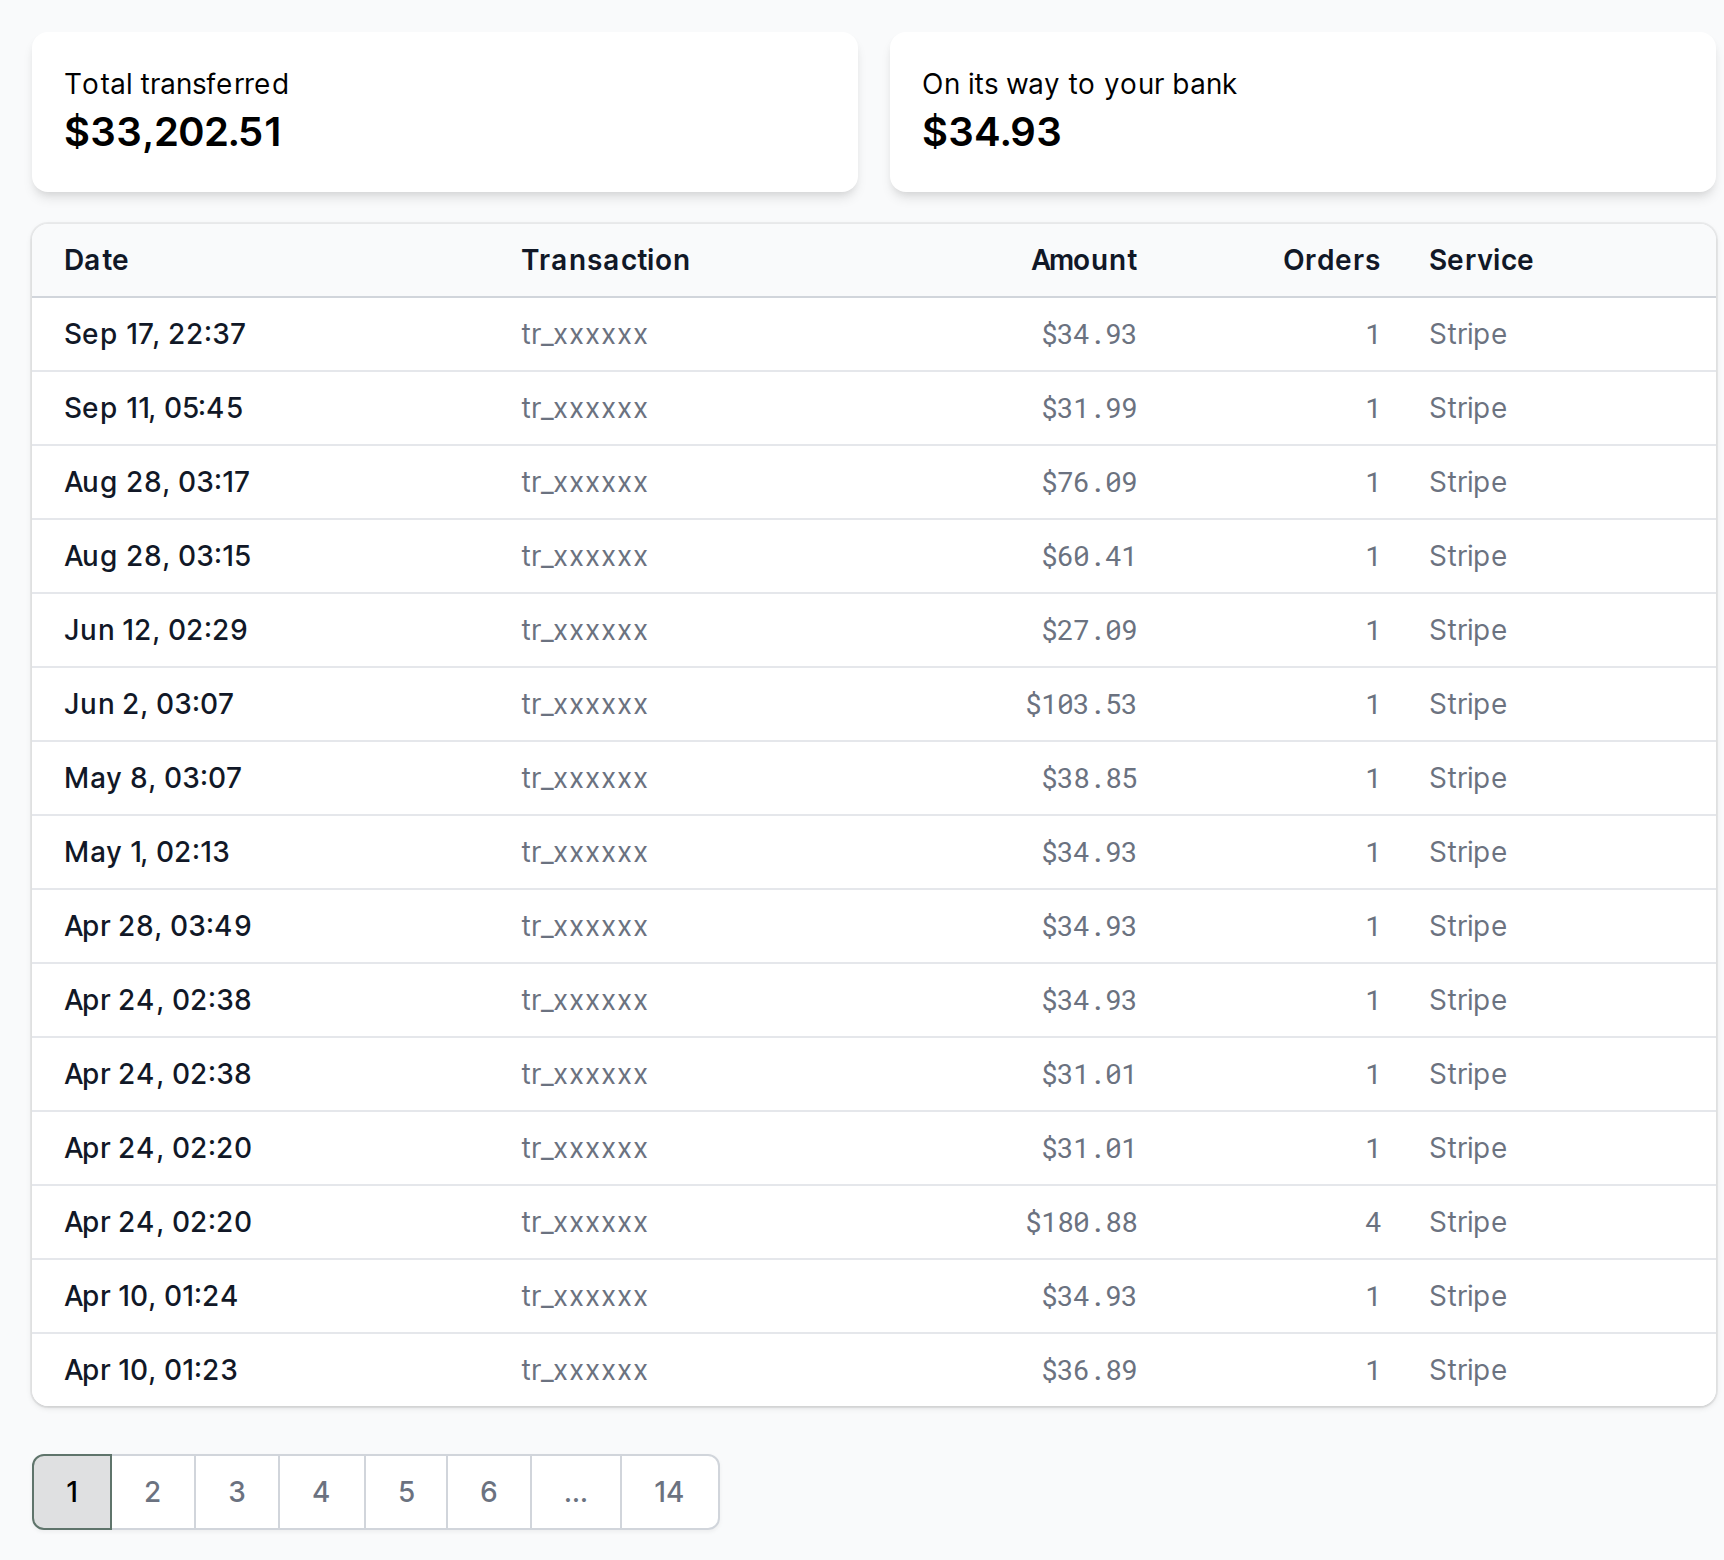This screenshot has height=1560, width=1724.
Task: Select the $36.89 amount
Action: pyautogui.click(x=1089, y=1370)
